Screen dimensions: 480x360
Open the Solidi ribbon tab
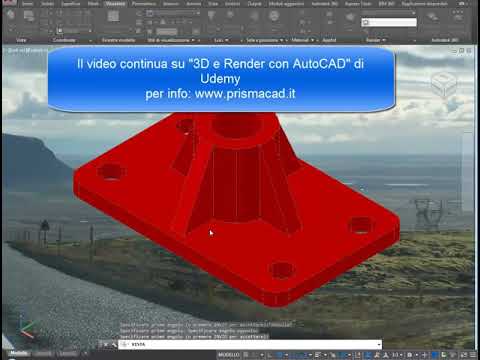47,4
